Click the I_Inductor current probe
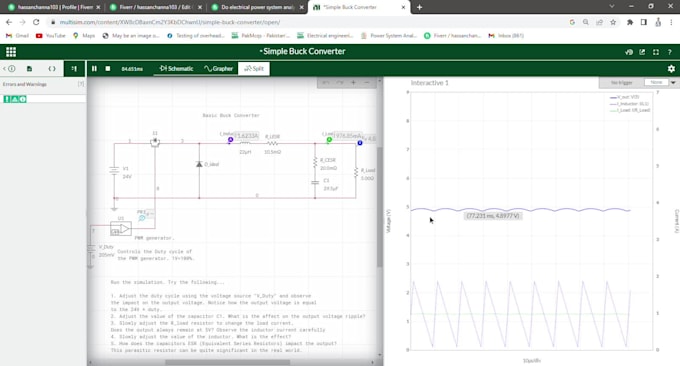This screenshot has height=366, width=680. [x=230, y=140]
